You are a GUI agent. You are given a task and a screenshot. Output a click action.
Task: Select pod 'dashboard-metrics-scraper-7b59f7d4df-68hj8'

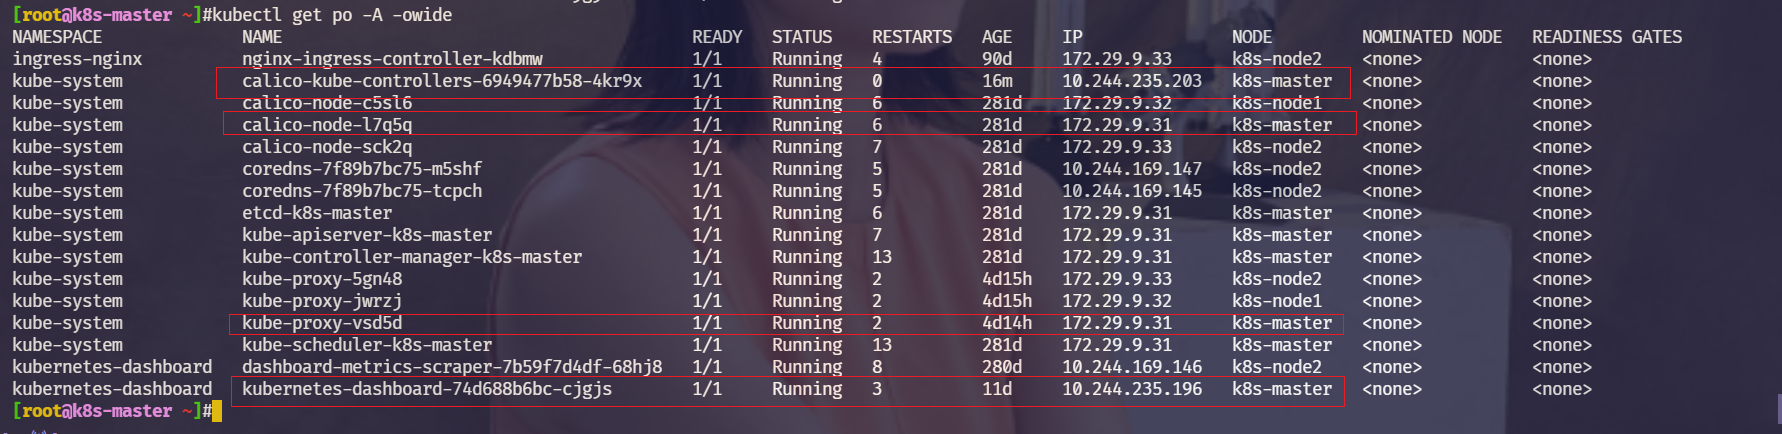point(452,367)
